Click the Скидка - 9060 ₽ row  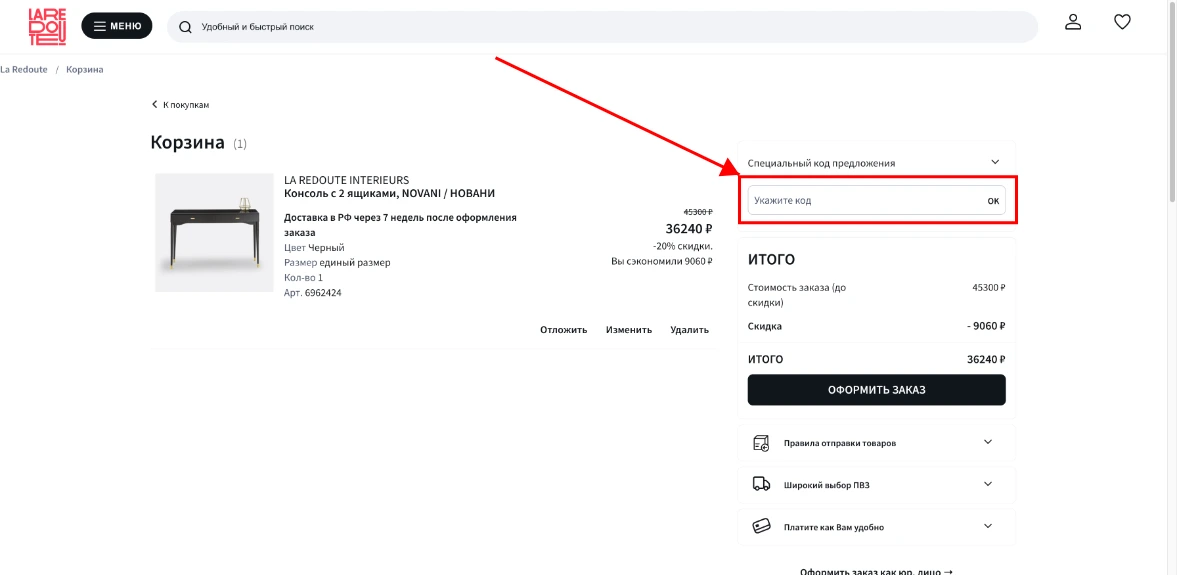click(x=877, y=327)
